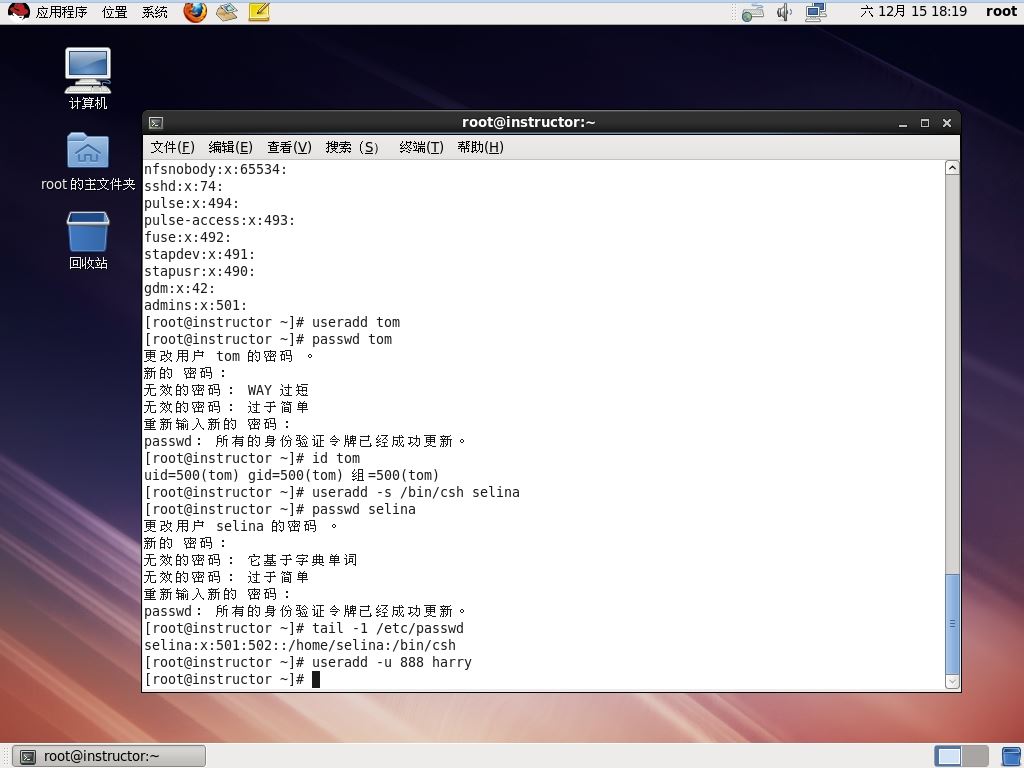Open the 终端(T) menu

(x=421, y=148)
